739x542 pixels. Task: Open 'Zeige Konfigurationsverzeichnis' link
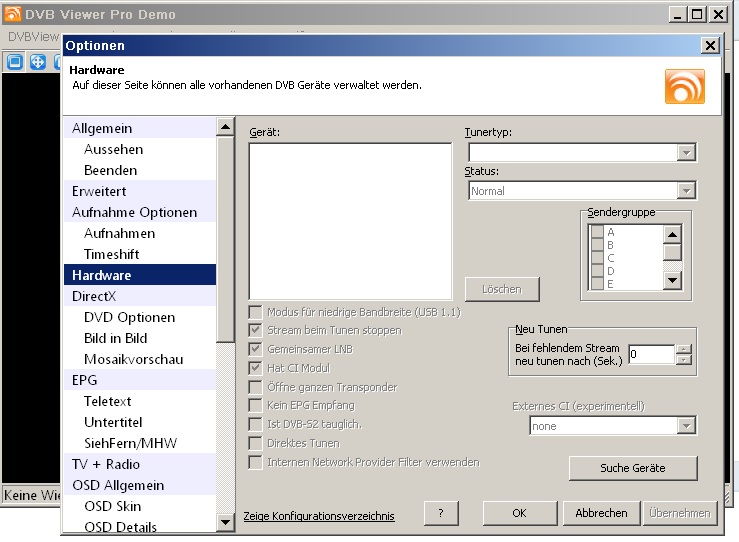(319, 516)
